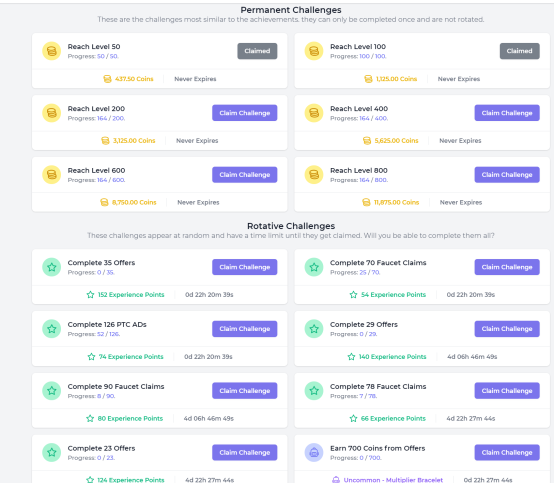Click the Progress 25 / 70 text
This screenshot has height=483, width=554.
355,272
